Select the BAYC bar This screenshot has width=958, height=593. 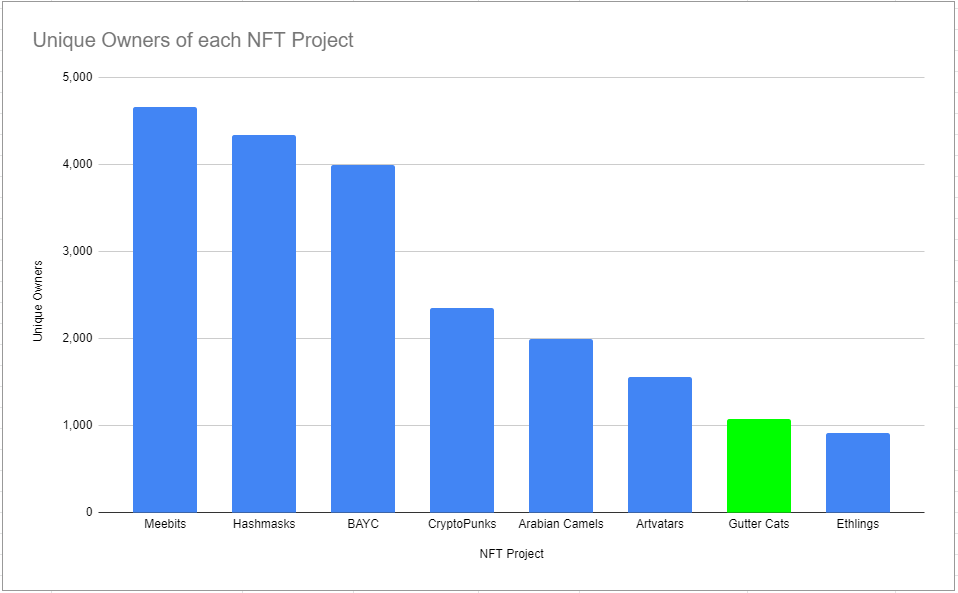(363, 339)
